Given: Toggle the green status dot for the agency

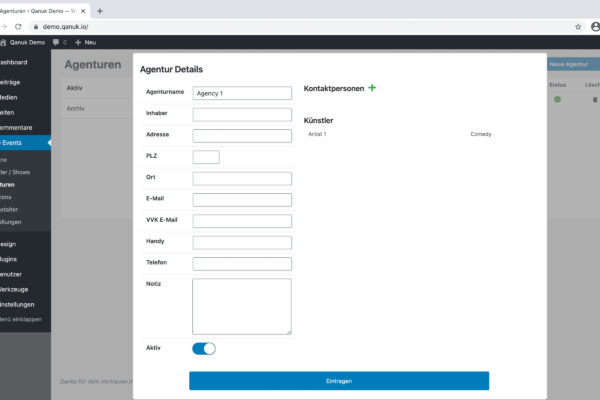Looking at the screenshot, I should coord(558,100).
